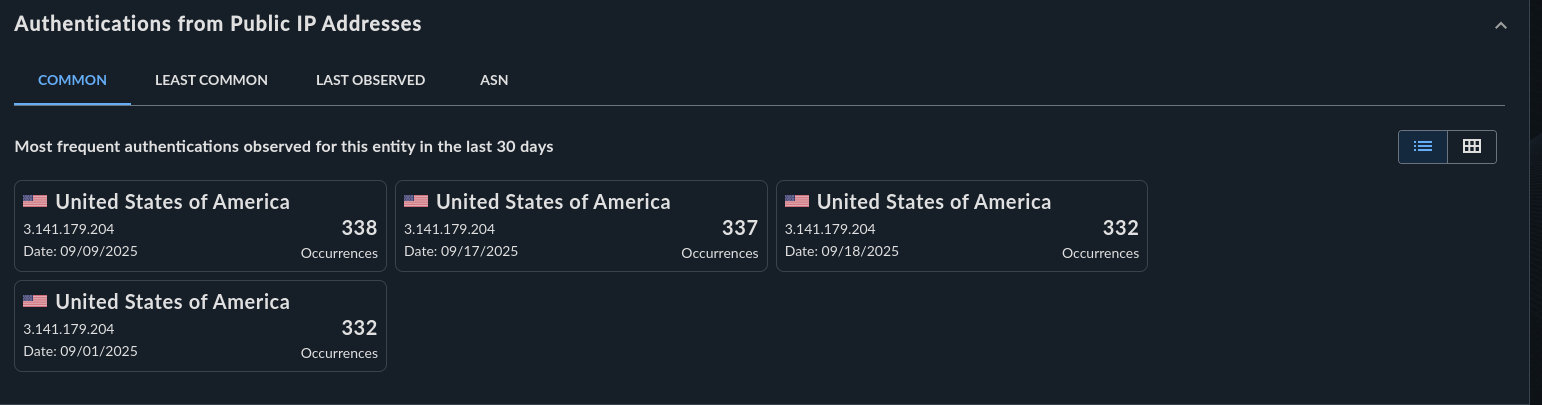This screenshot has width=1542, height=405.
Task: Open the Last Observed tab
Action: (370, 80)
